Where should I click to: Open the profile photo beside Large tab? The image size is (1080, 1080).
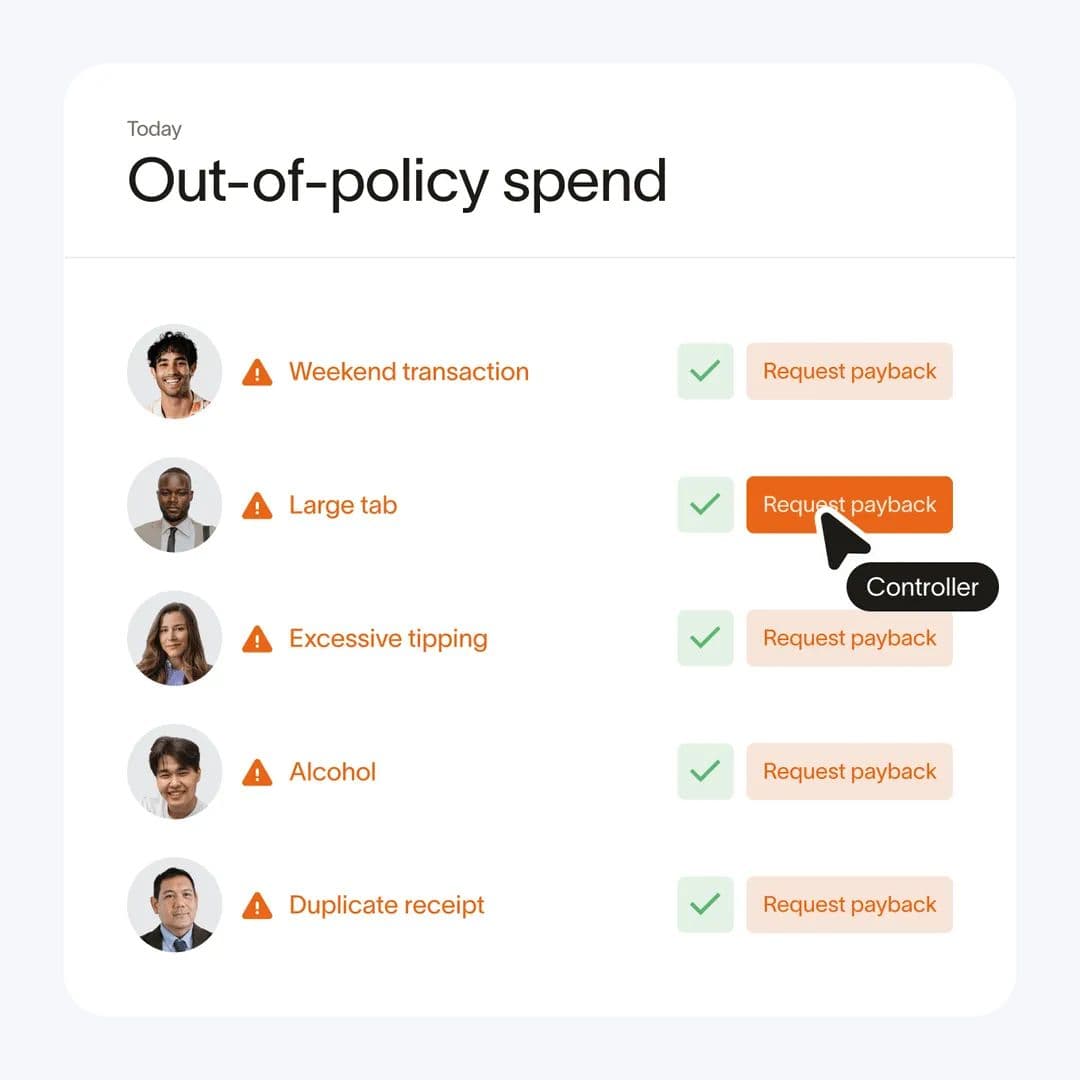click(x=174, y=505)
